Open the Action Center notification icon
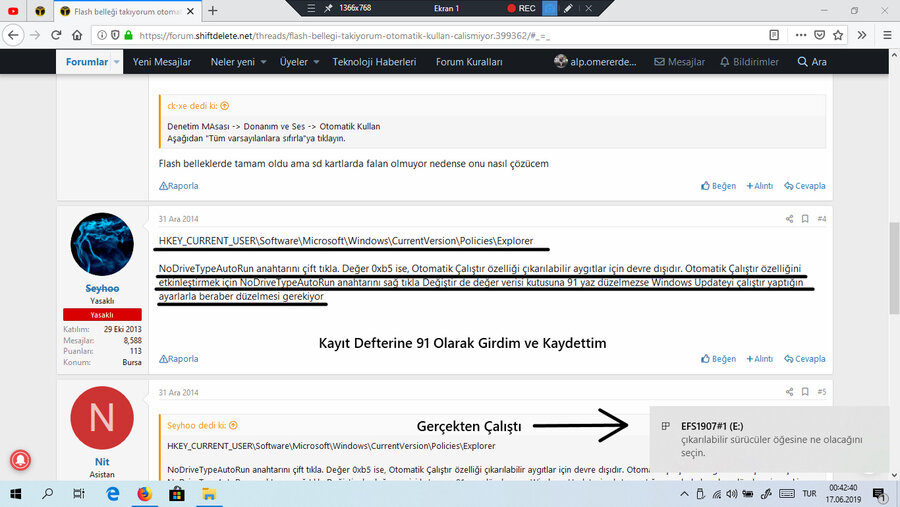This screenshot has width=900, height=507. [879, 494]
